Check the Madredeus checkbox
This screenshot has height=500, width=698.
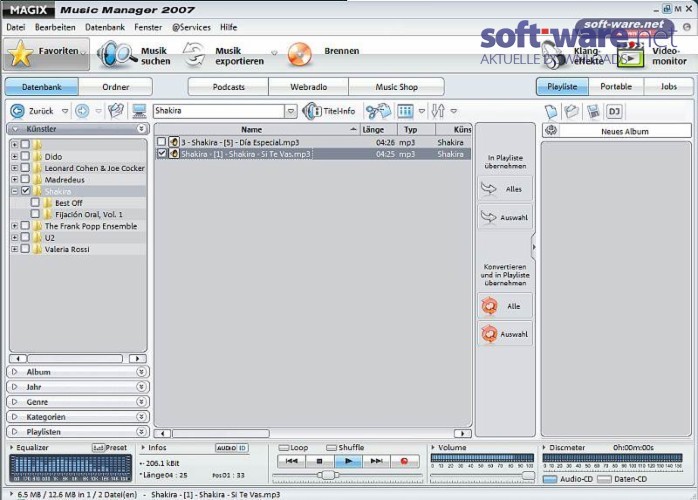[25, 179]
